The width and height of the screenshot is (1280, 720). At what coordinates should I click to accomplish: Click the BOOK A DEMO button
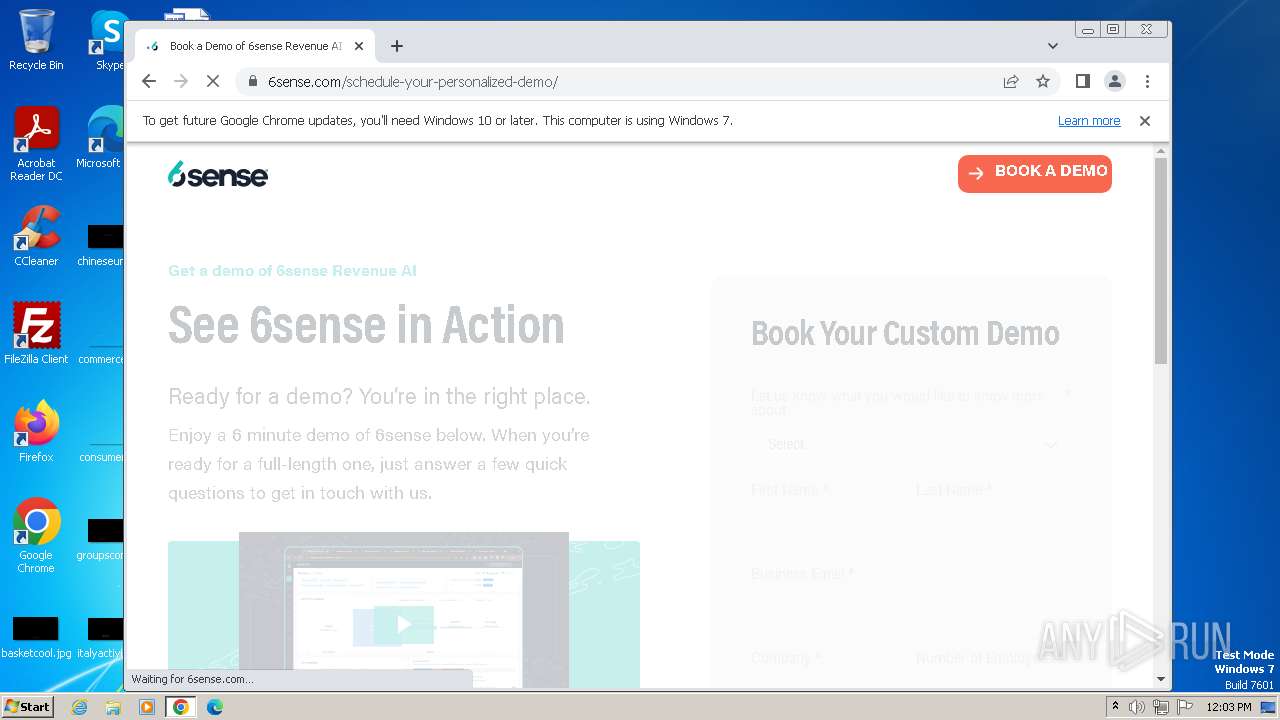(x=1035, y=173)
